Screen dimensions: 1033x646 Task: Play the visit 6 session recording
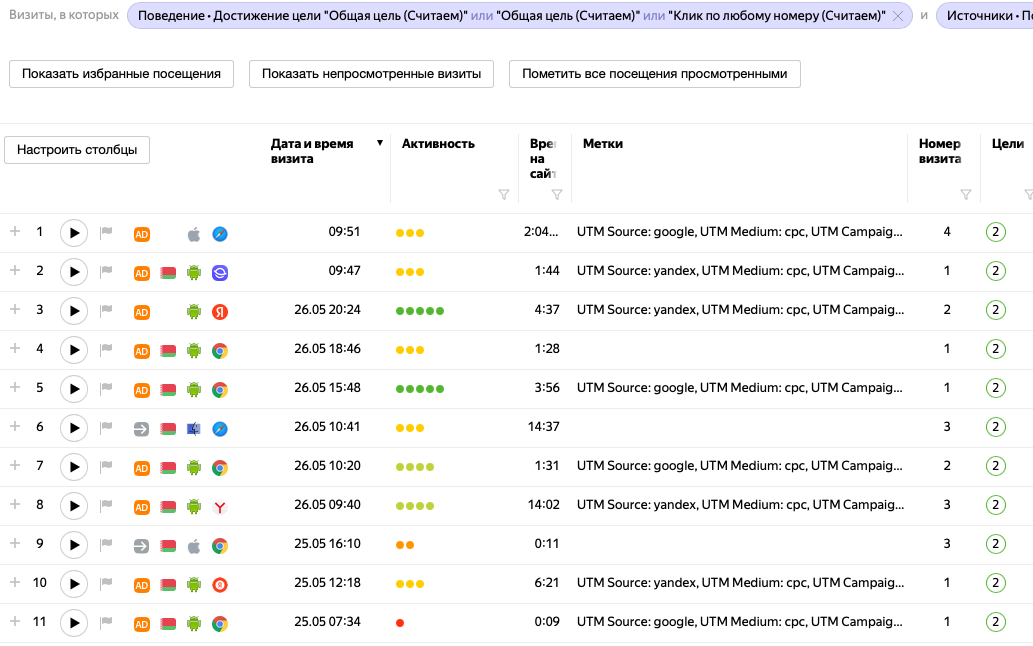(74, 428)
